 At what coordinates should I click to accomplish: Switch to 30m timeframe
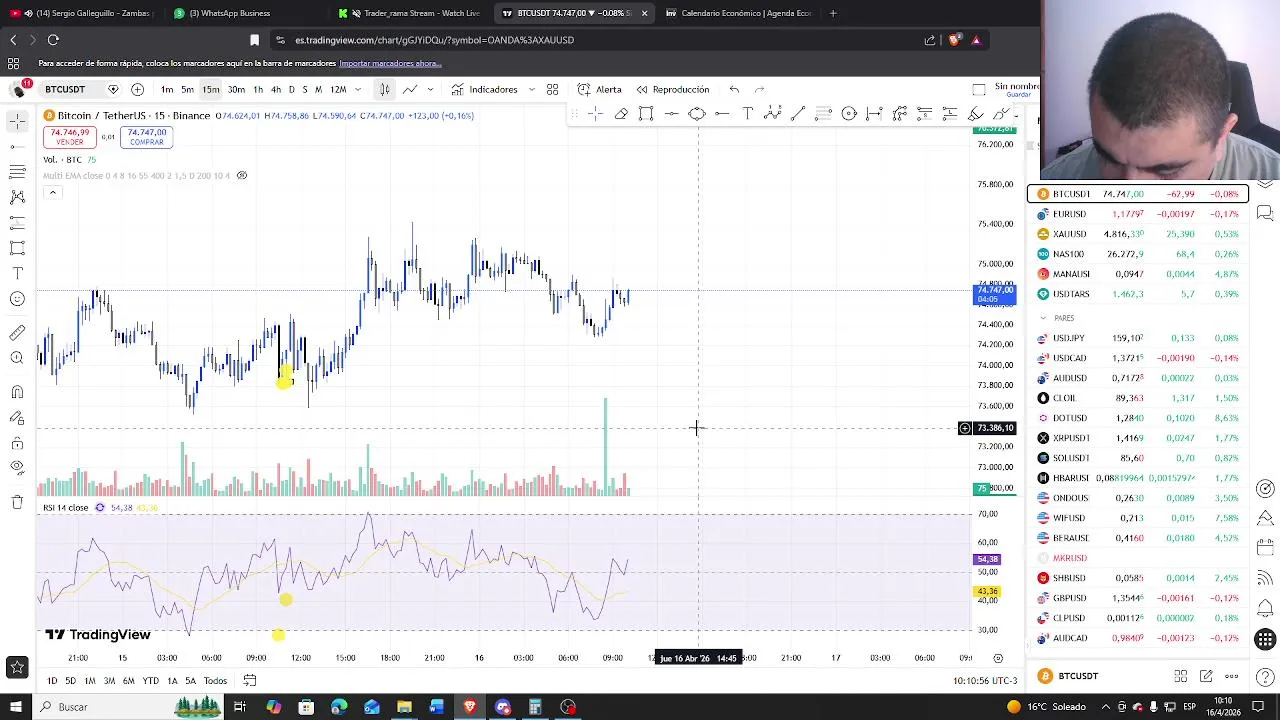pos(236,89)
